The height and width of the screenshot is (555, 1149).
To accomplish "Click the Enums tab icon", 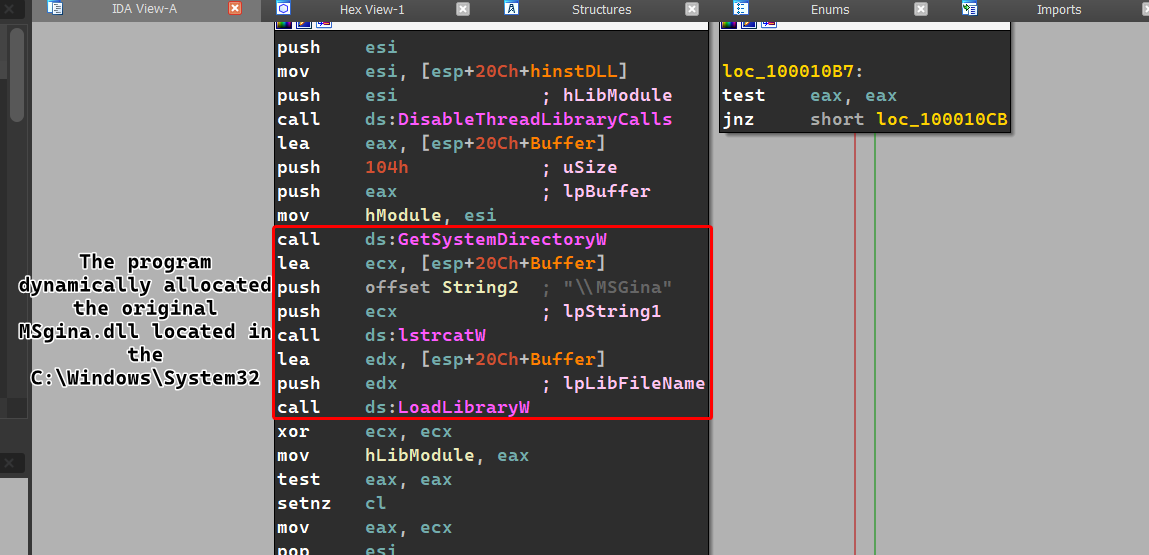I will pyautogui.click(x=740, y=9).
